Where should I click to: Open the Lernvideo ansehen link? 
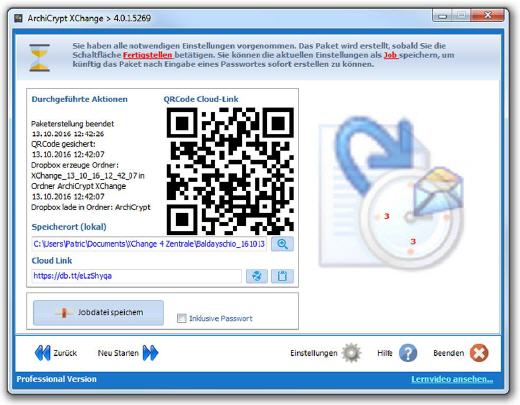[x=452, y=379]
